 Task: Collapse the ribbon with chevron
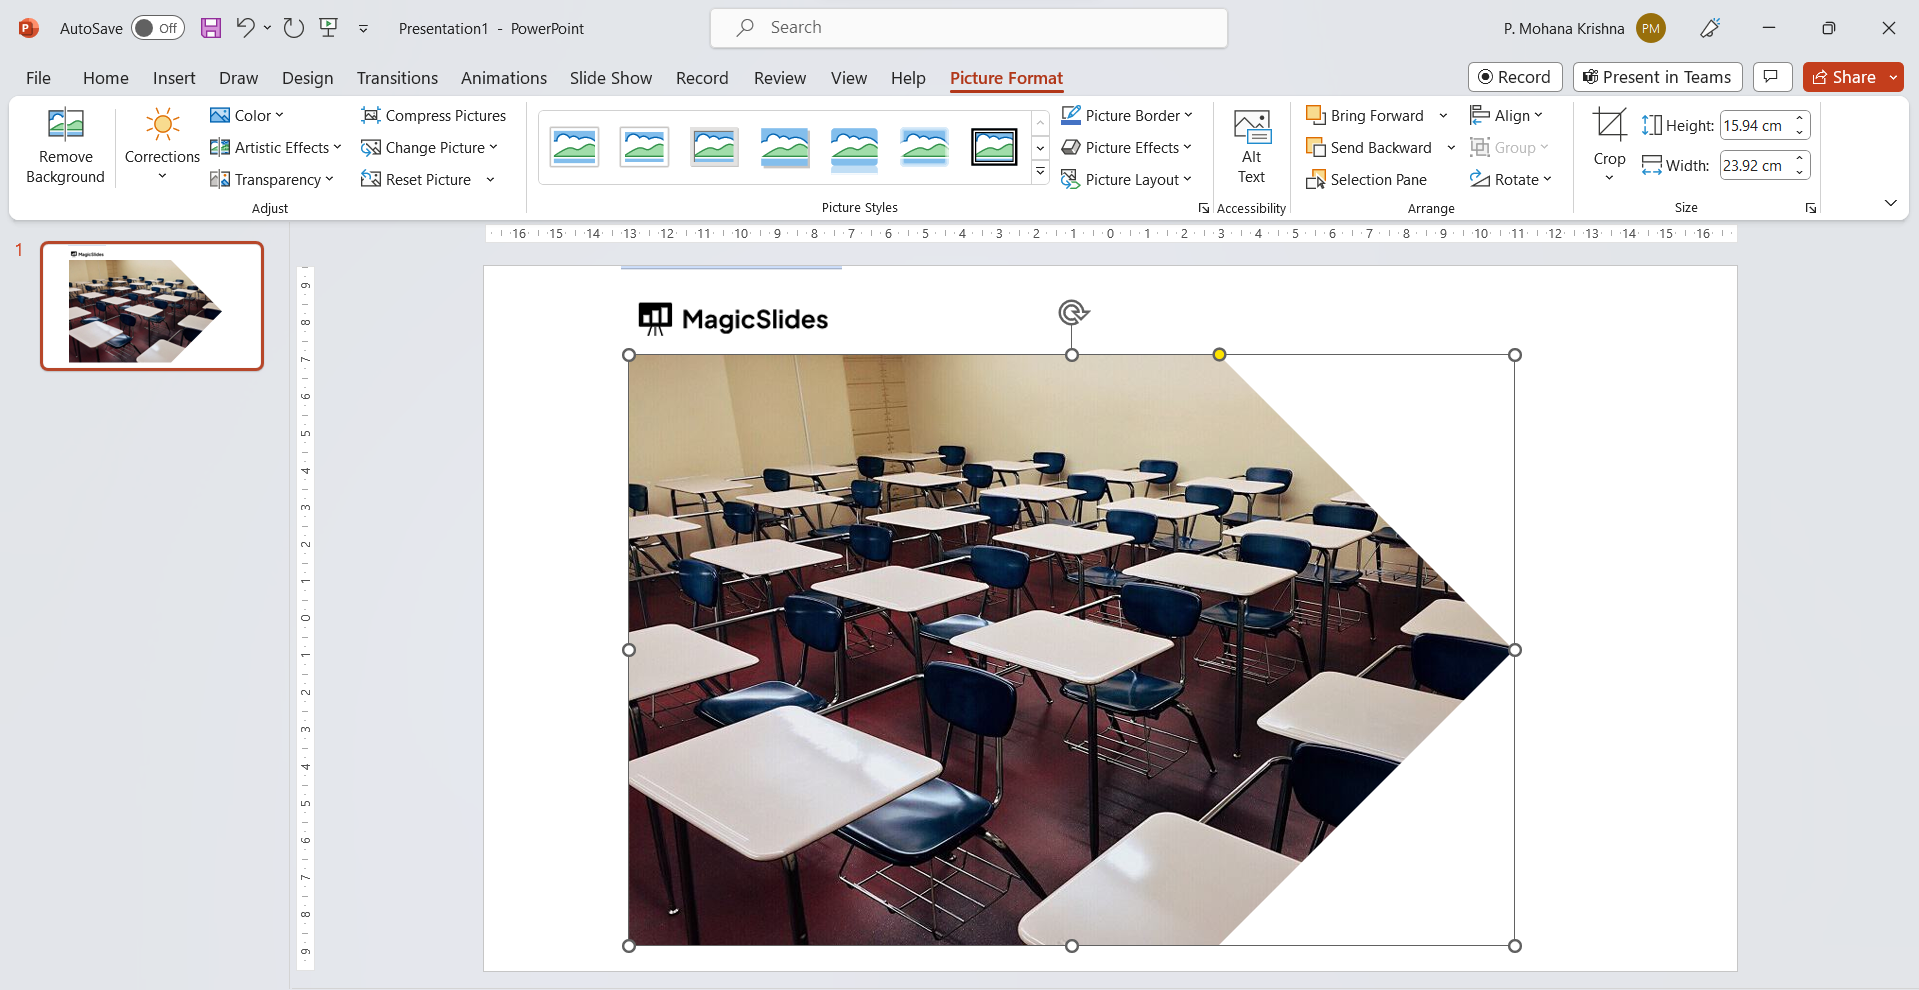(1890, 203)
